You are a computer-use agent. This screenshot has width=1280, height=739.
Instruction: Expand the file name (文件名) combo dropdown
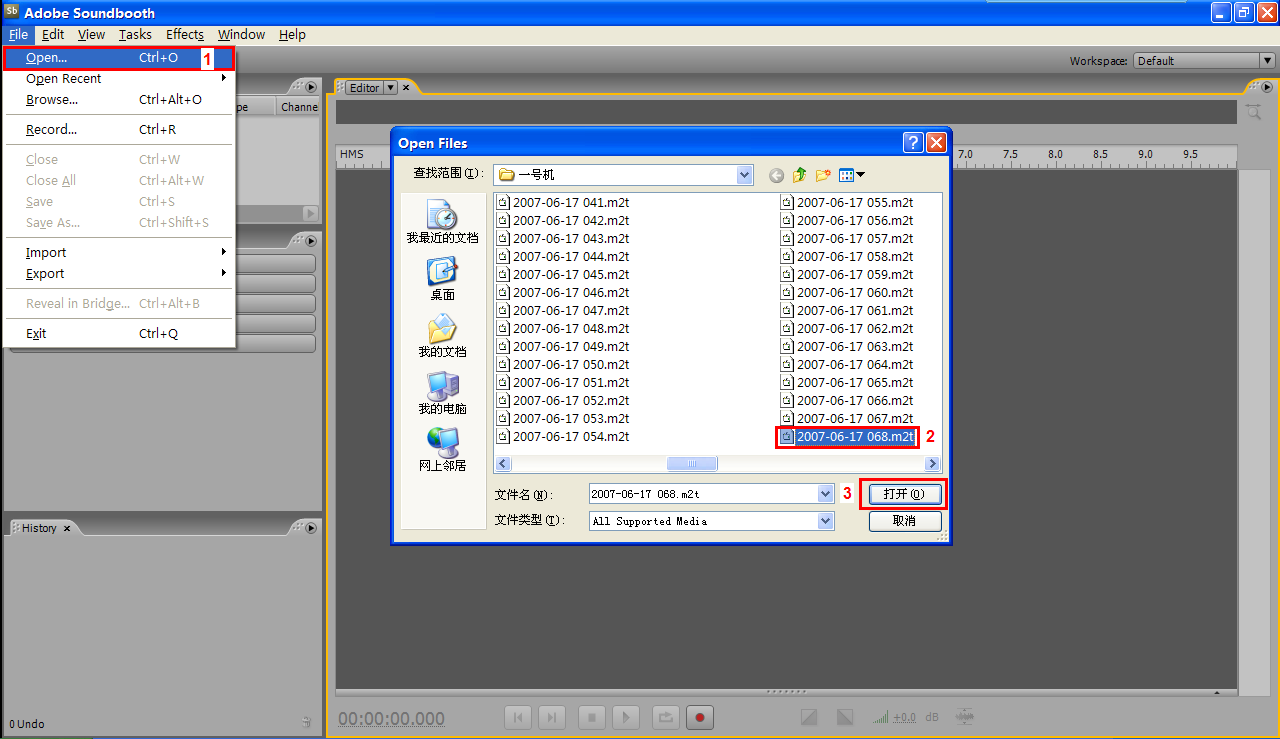click(x=825, y=494)
